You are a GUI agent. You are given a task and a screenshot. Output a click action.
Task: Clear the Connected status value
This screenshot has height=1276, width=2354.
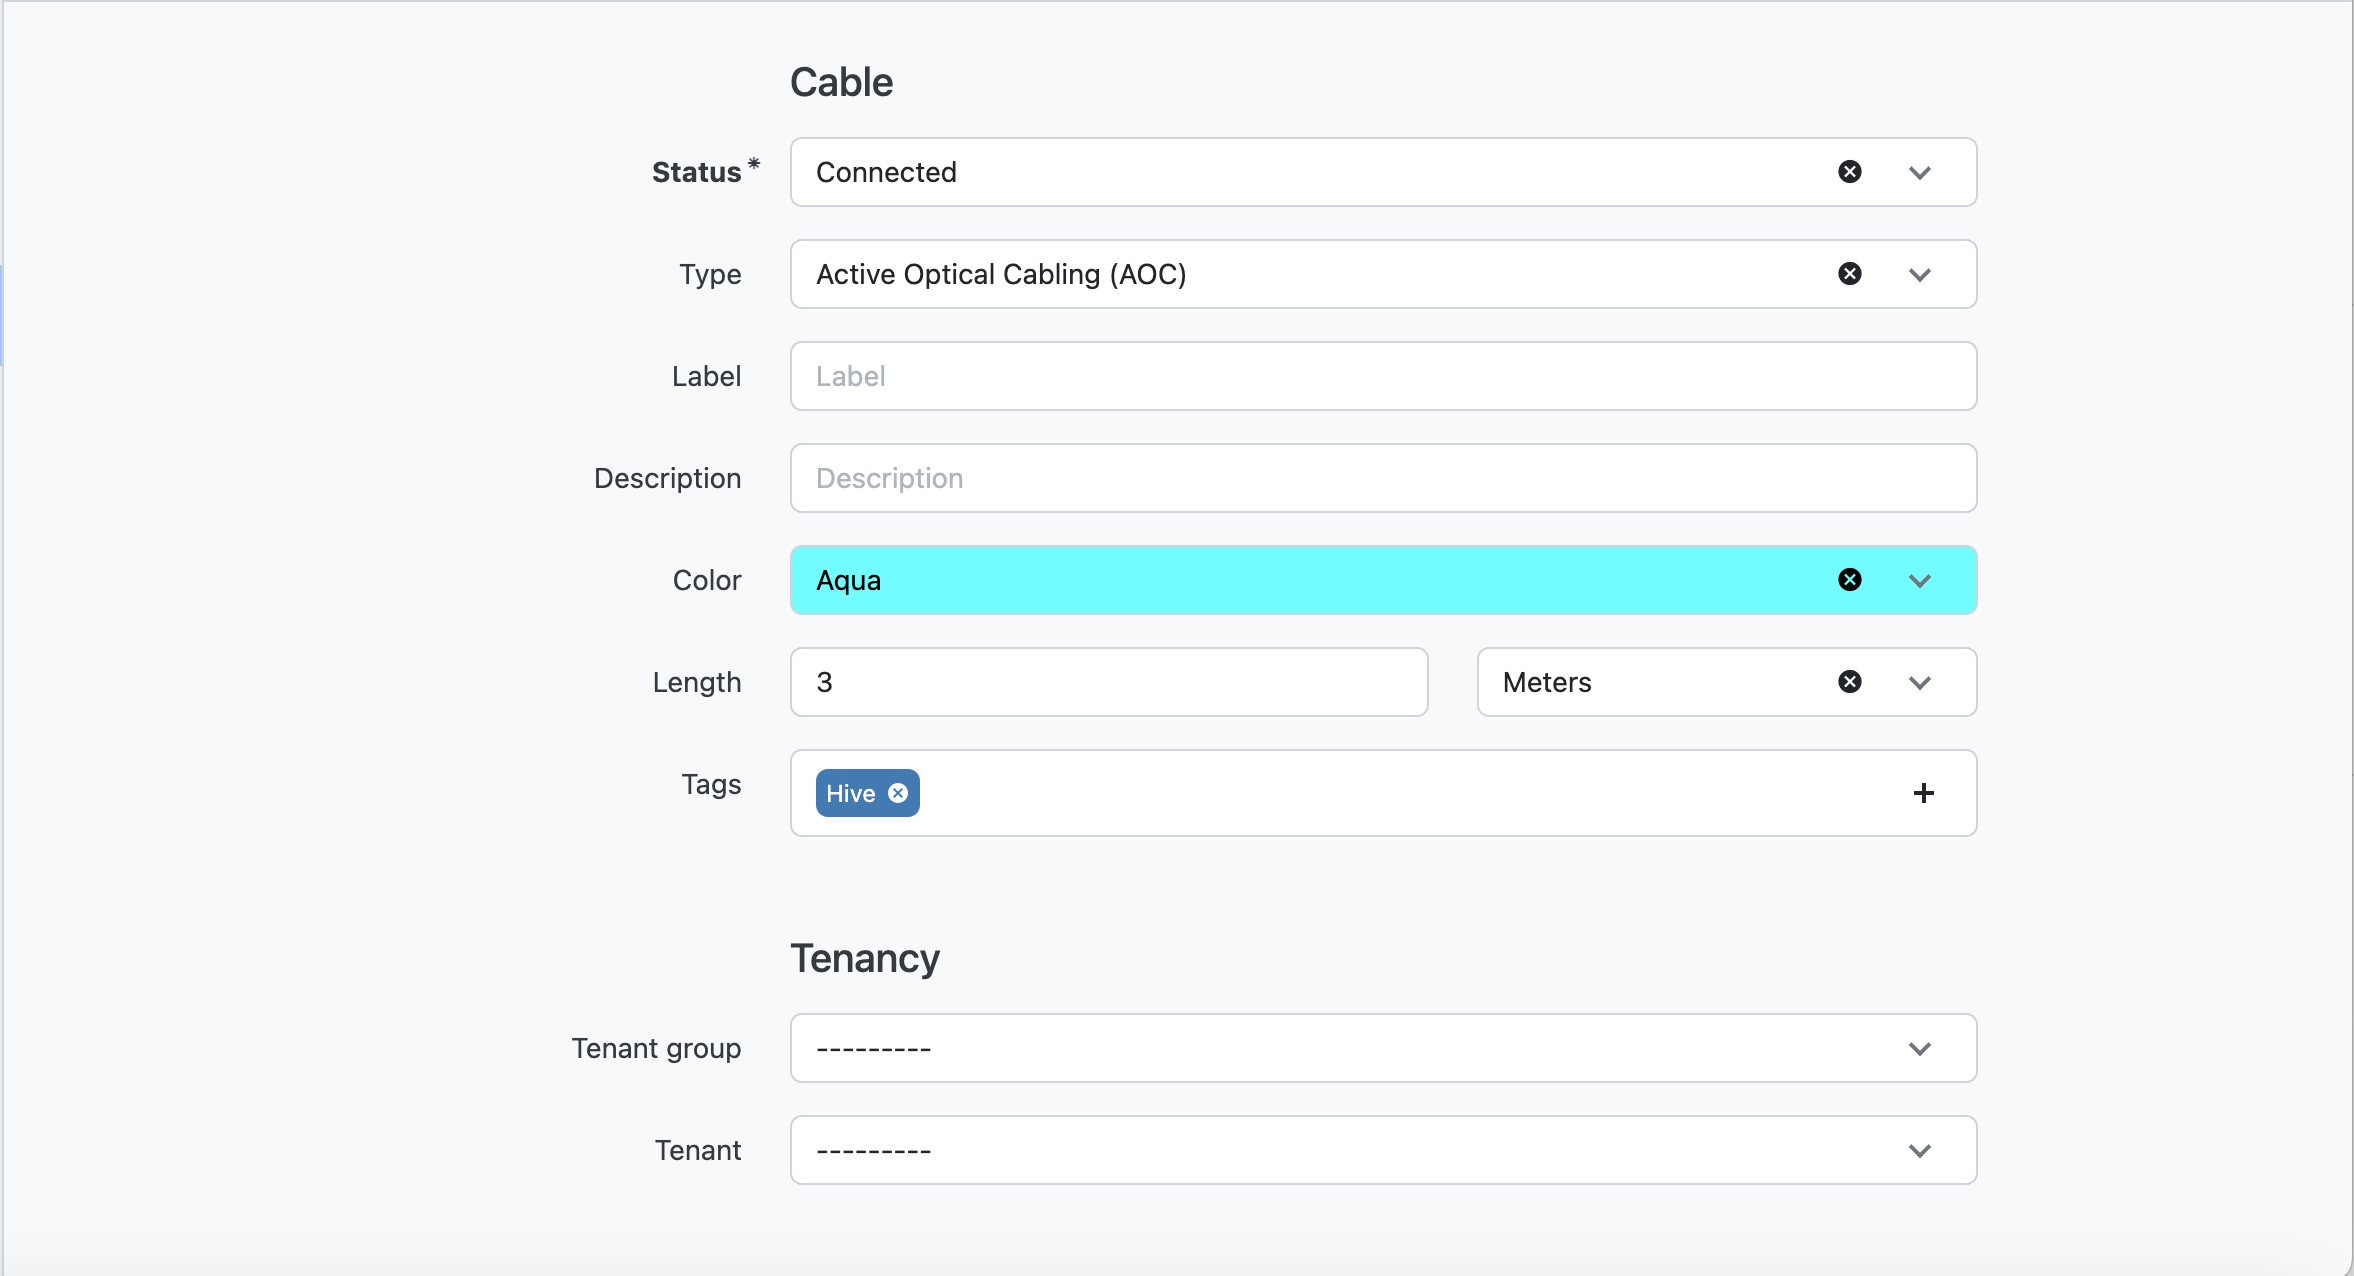pyautogui.click(x=1849, y=172)
